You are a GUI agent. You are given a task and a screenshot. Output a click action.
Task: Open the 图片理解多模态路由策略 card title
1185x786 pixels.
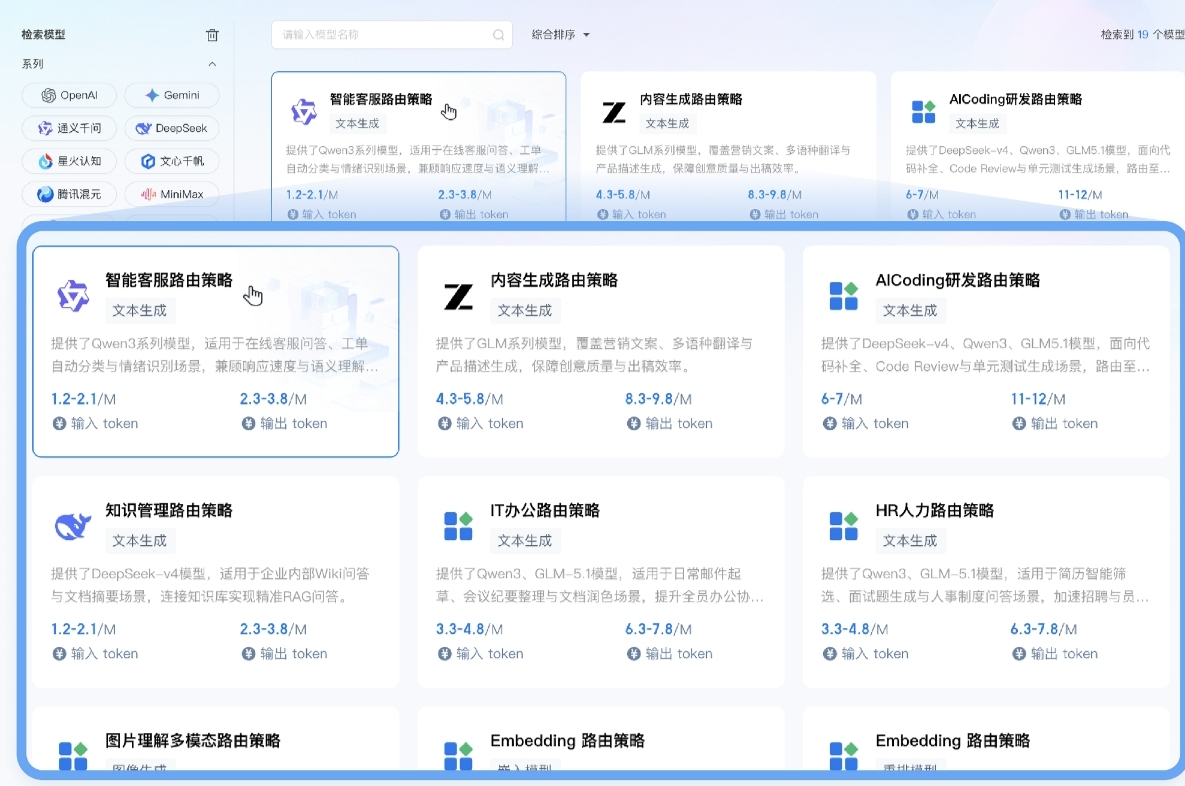[x=193, y=741]
